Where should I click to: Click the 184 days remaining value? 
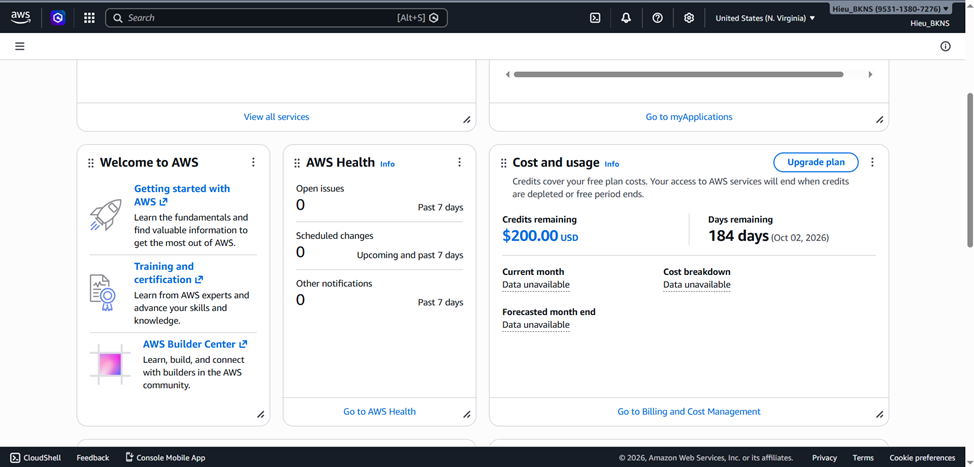tap(739, 236)
